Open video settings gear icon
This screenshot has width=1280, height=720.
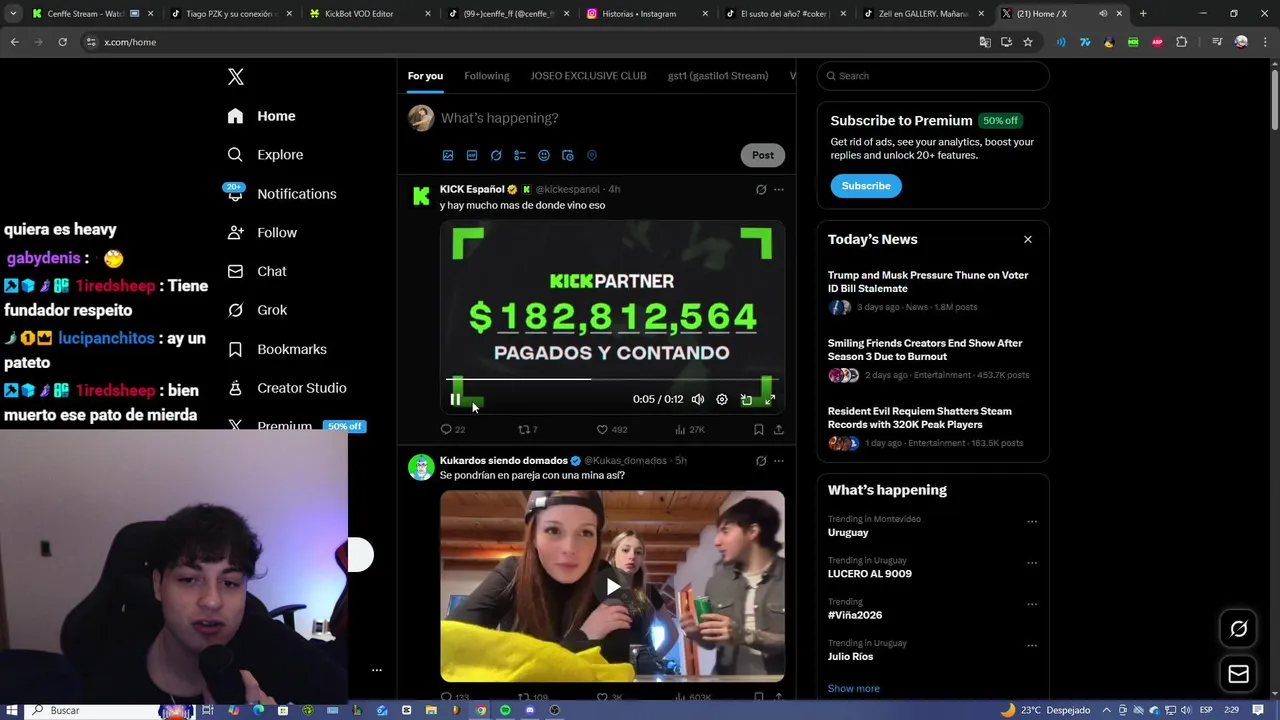(722, 399)
